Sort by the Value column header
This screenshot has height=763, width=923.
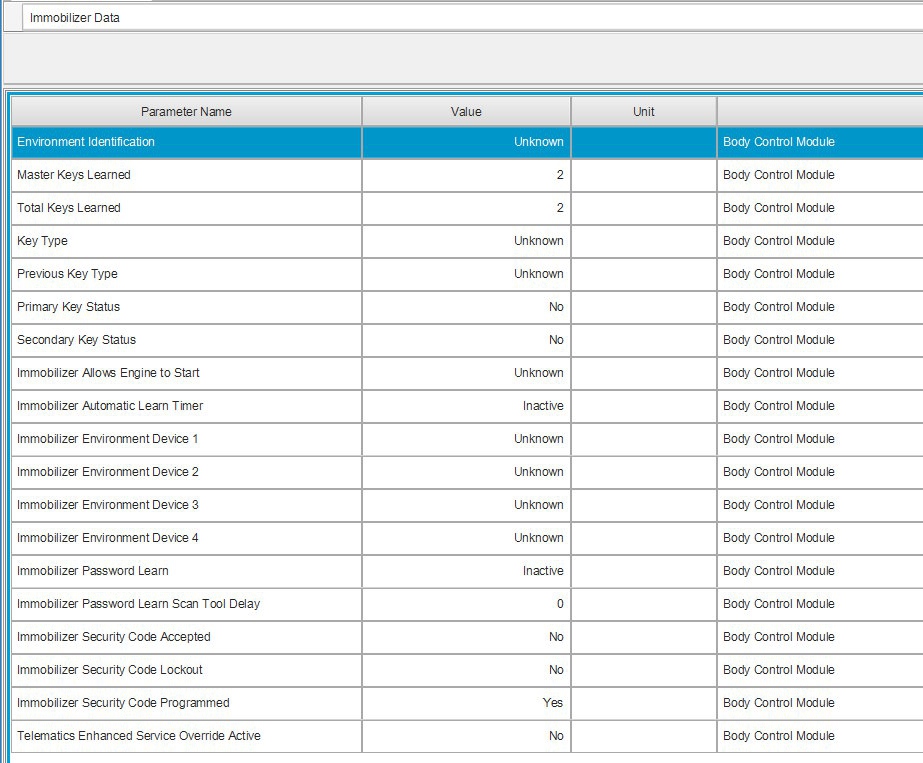[x=466, y=111]
